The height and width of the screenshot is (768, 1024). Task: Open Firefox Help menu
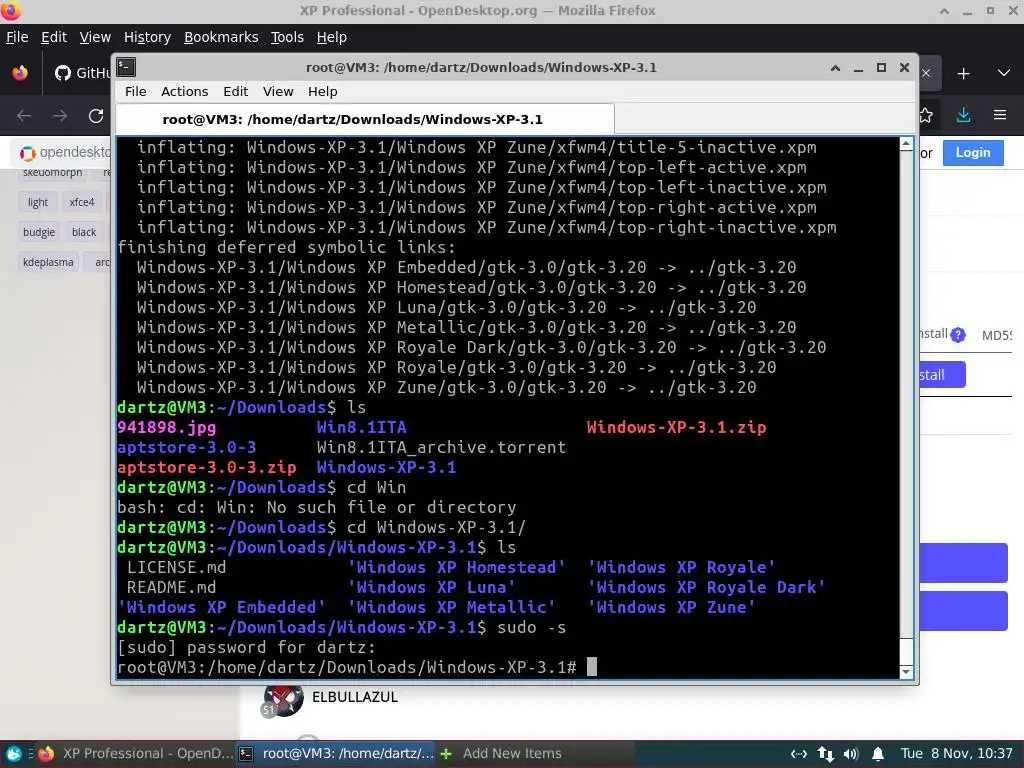[x=332, y=37]
